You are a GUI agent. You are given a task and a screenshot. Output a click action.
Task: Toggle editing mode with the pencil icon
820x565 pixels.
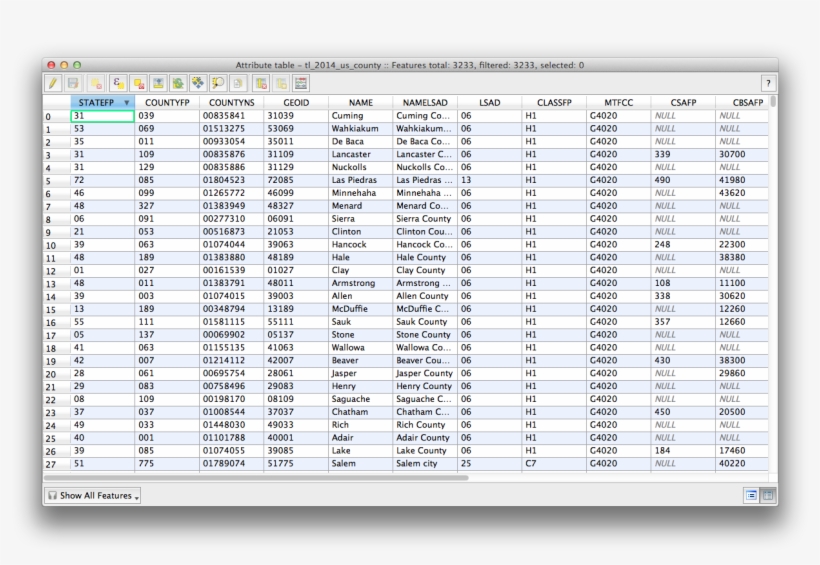pos(53,84)
